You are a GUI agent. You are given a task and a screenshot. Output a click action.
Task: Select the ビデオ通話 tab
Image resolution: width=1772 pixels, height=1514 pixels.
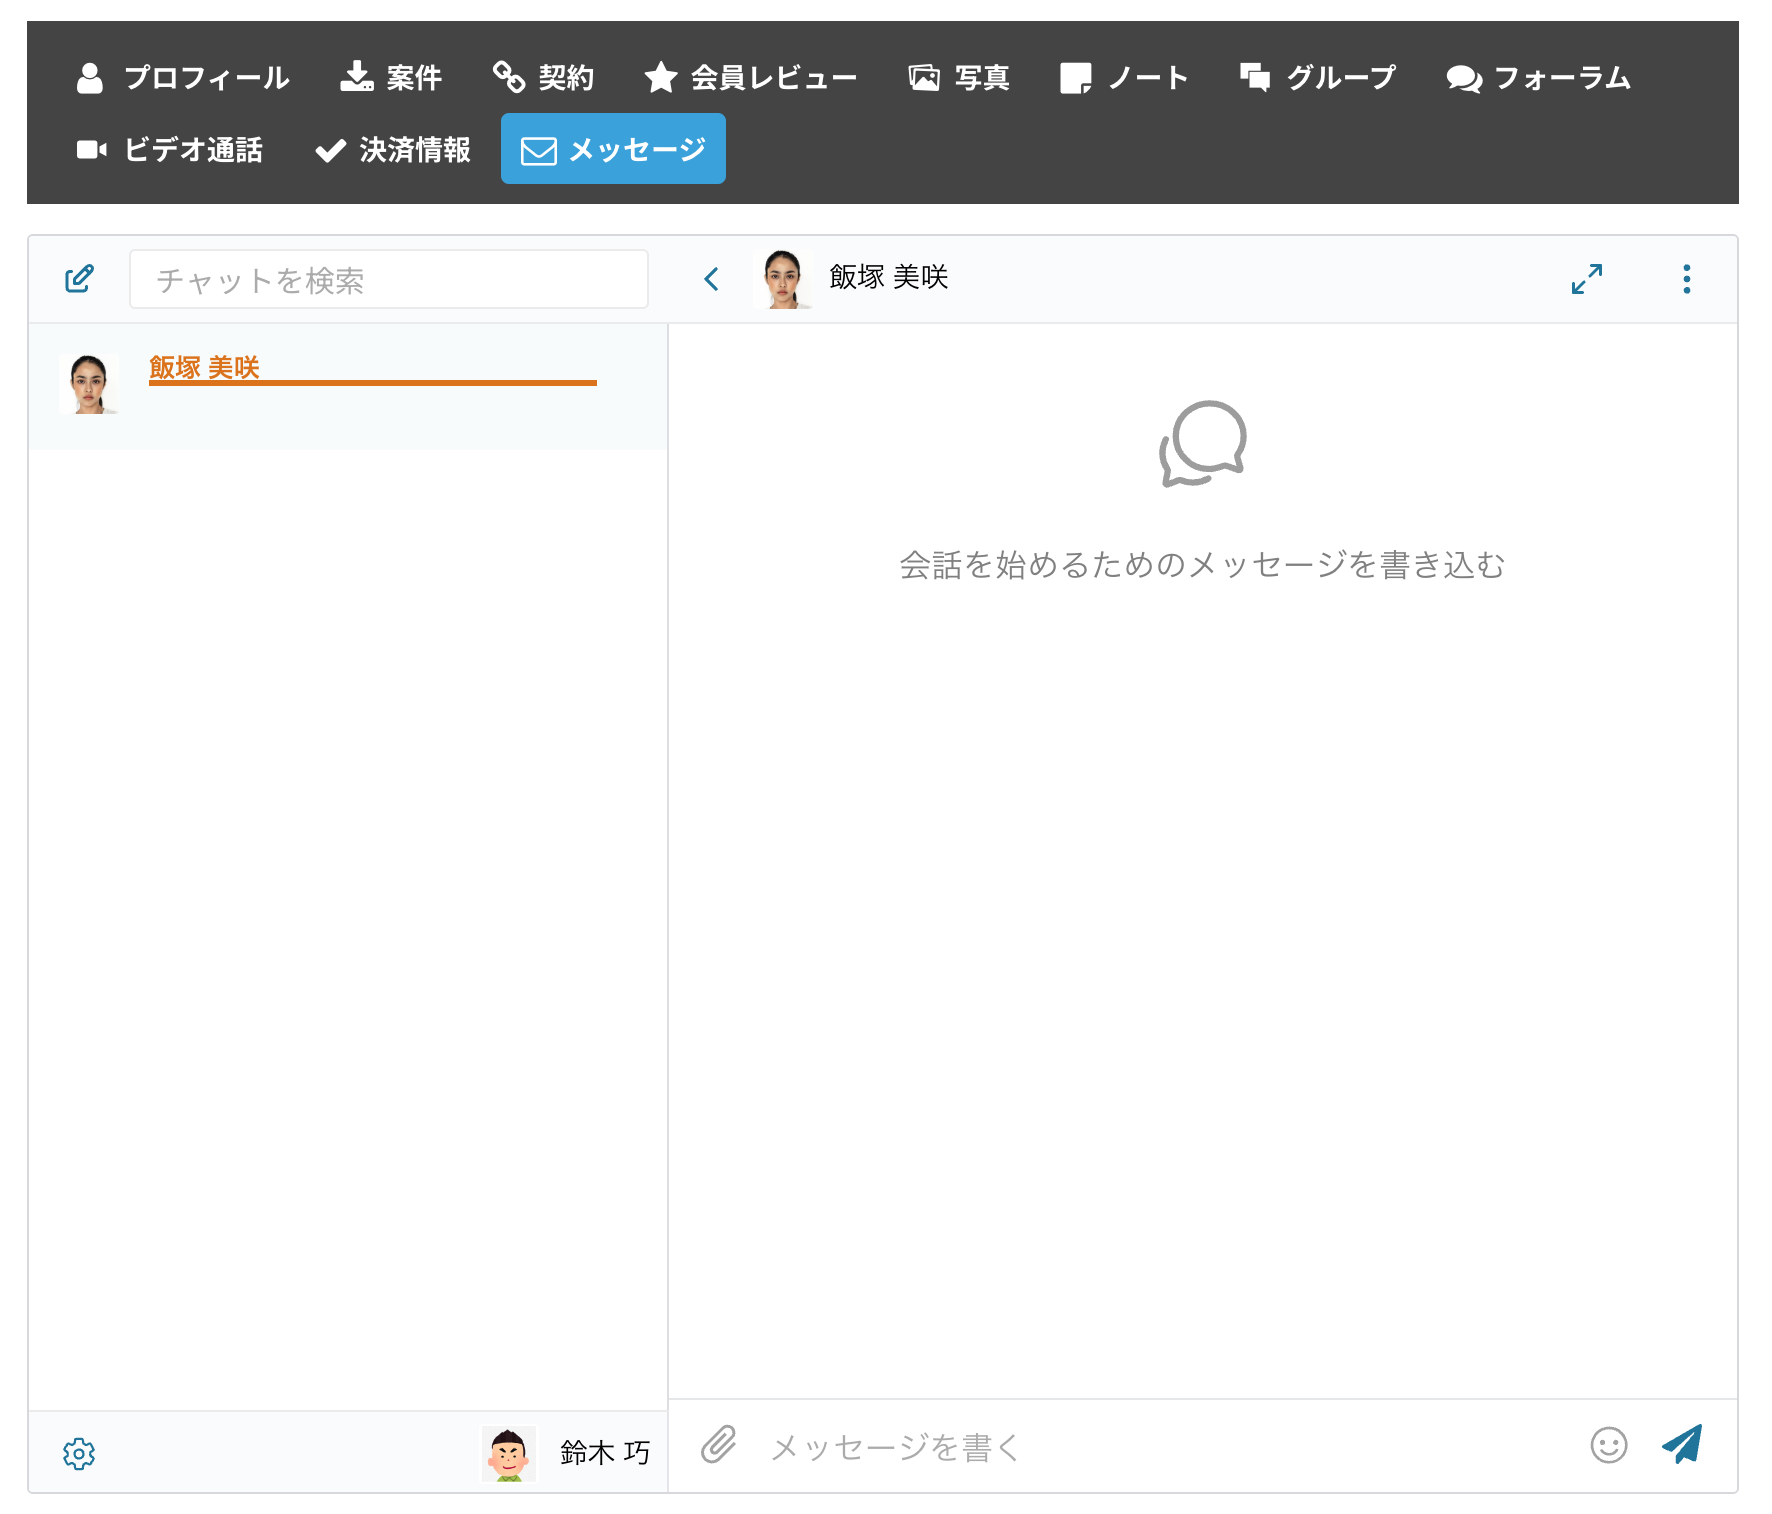170,150
